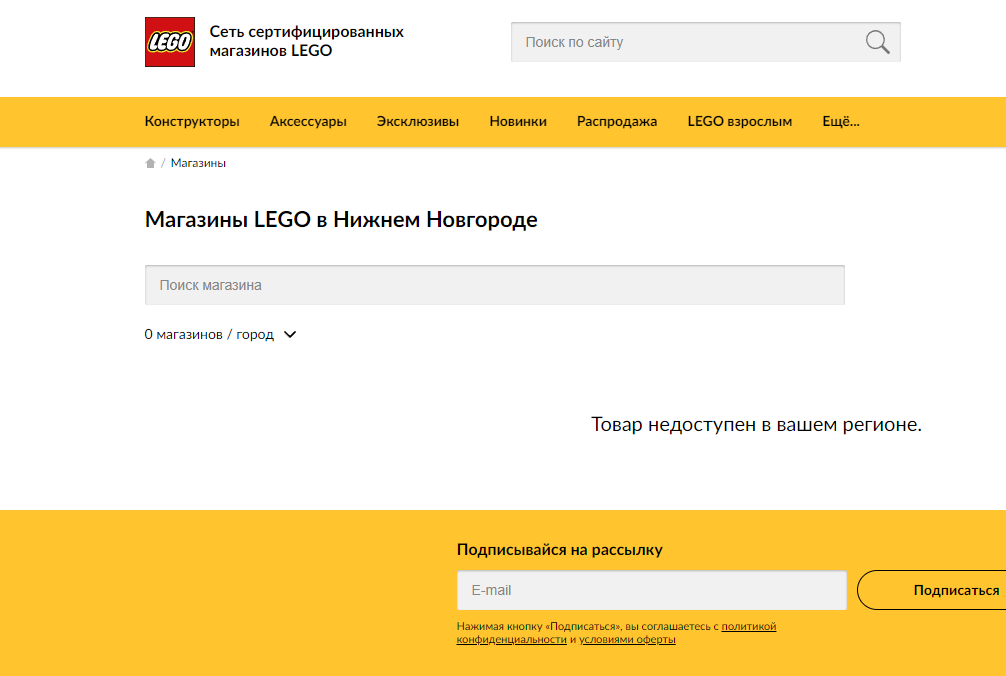Open the LEGO взрослым menu item

pos(740,121)
